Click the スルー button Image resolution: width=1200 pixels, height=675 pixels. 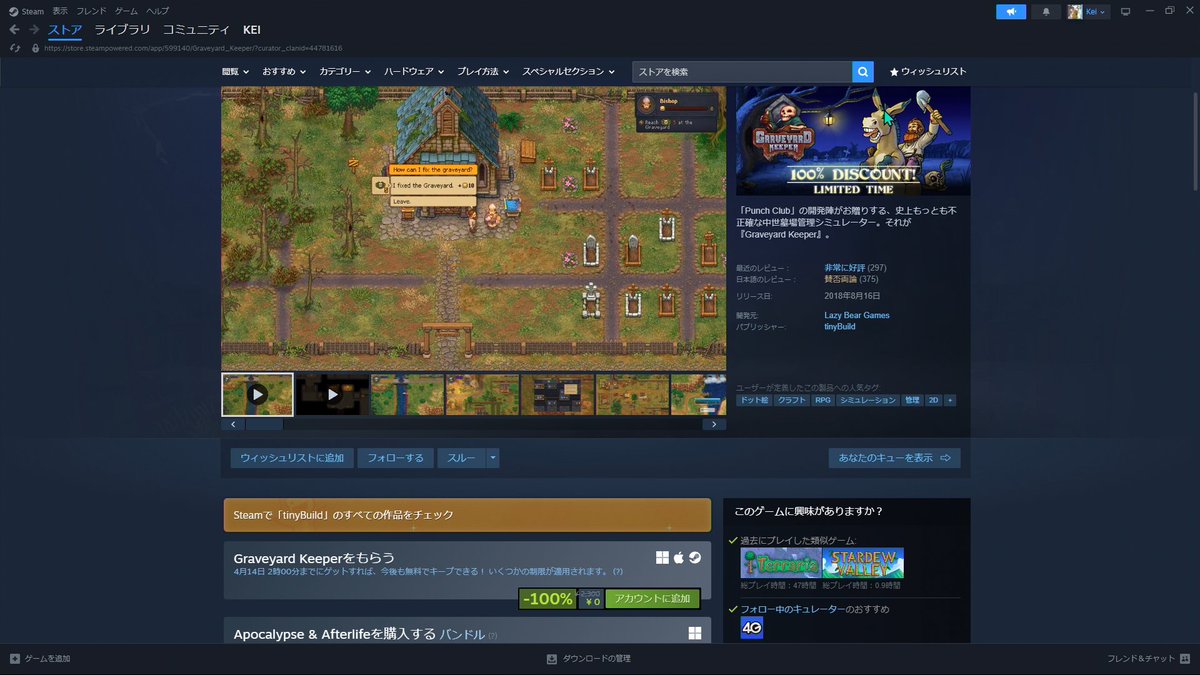click(x=461, y=458)
